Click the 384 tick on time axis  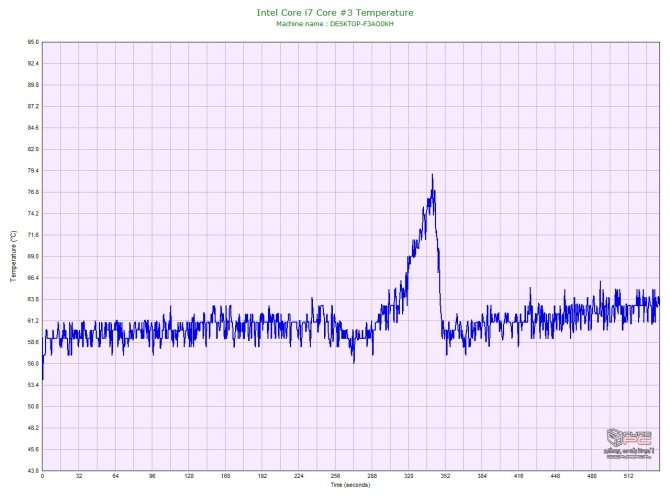(x=482, y=476)
